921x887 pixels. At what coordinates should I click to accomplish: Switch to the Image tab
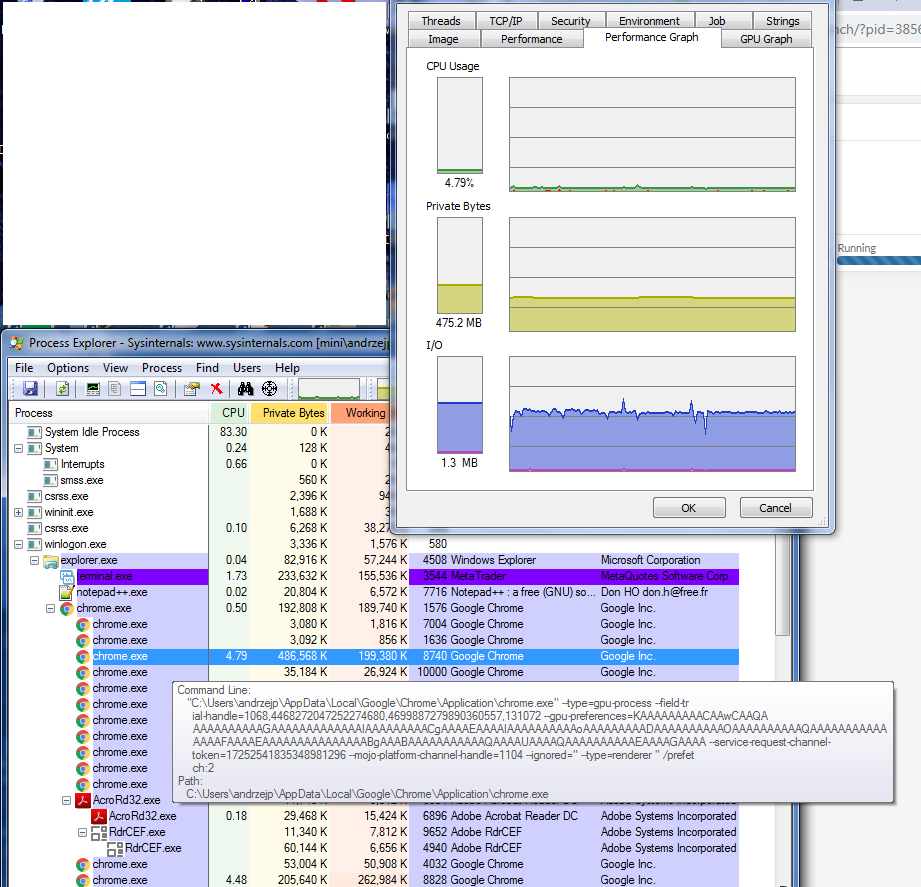[x=443, y=39]
